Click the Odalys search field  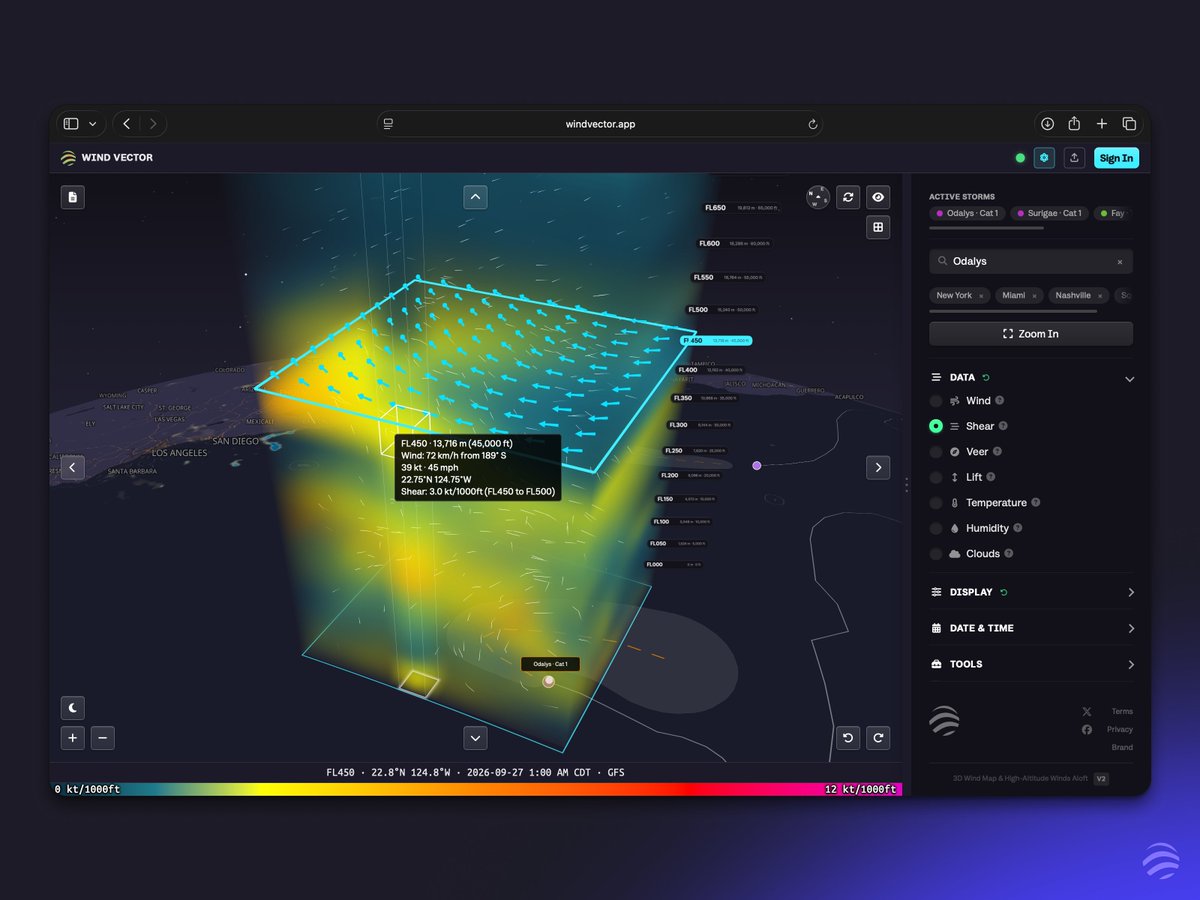pos(1031,261)
